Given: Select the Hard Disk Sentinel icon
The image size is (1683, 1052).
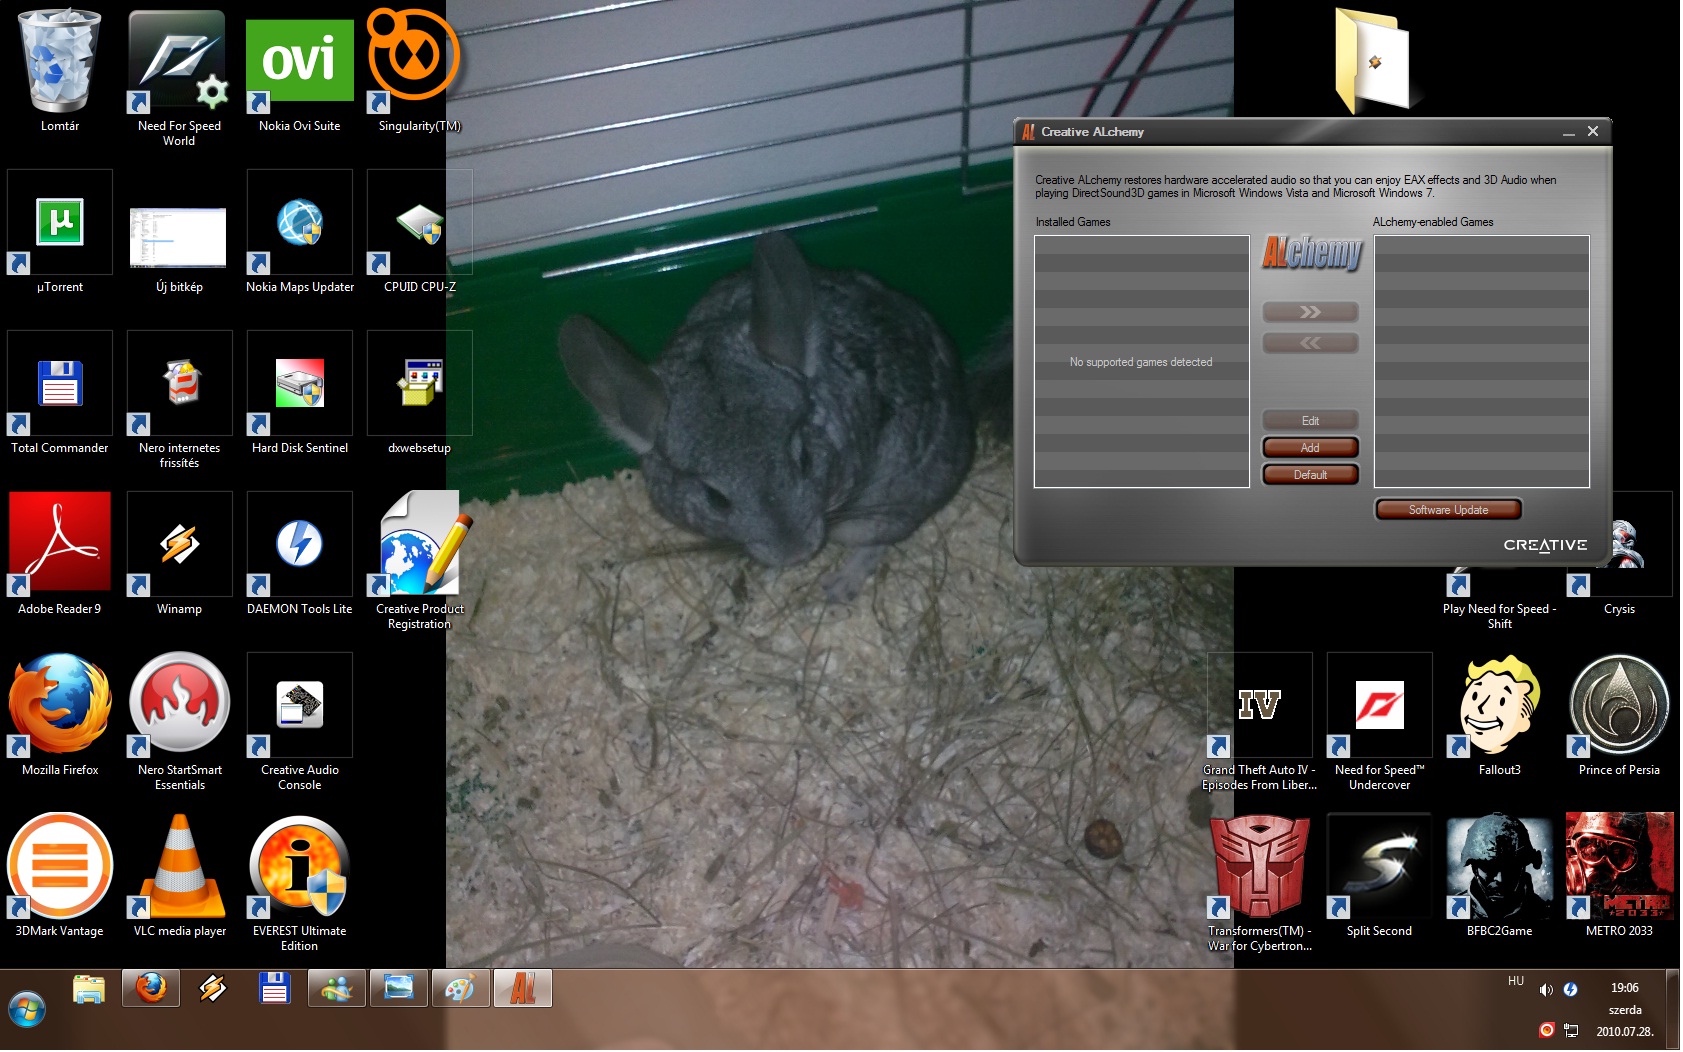Looking at the screenshot, I should coord(299,393).
